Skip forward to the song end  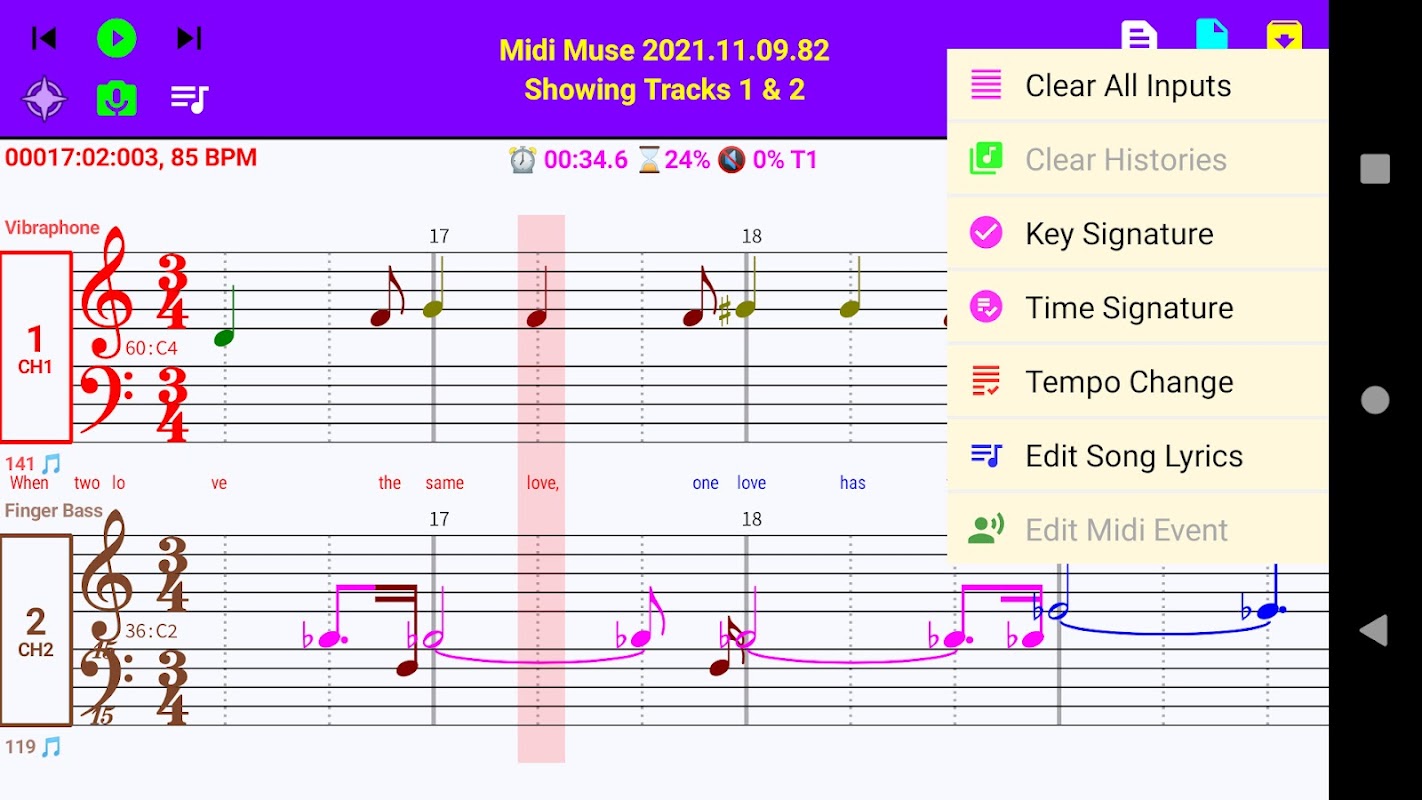point(189,38)
